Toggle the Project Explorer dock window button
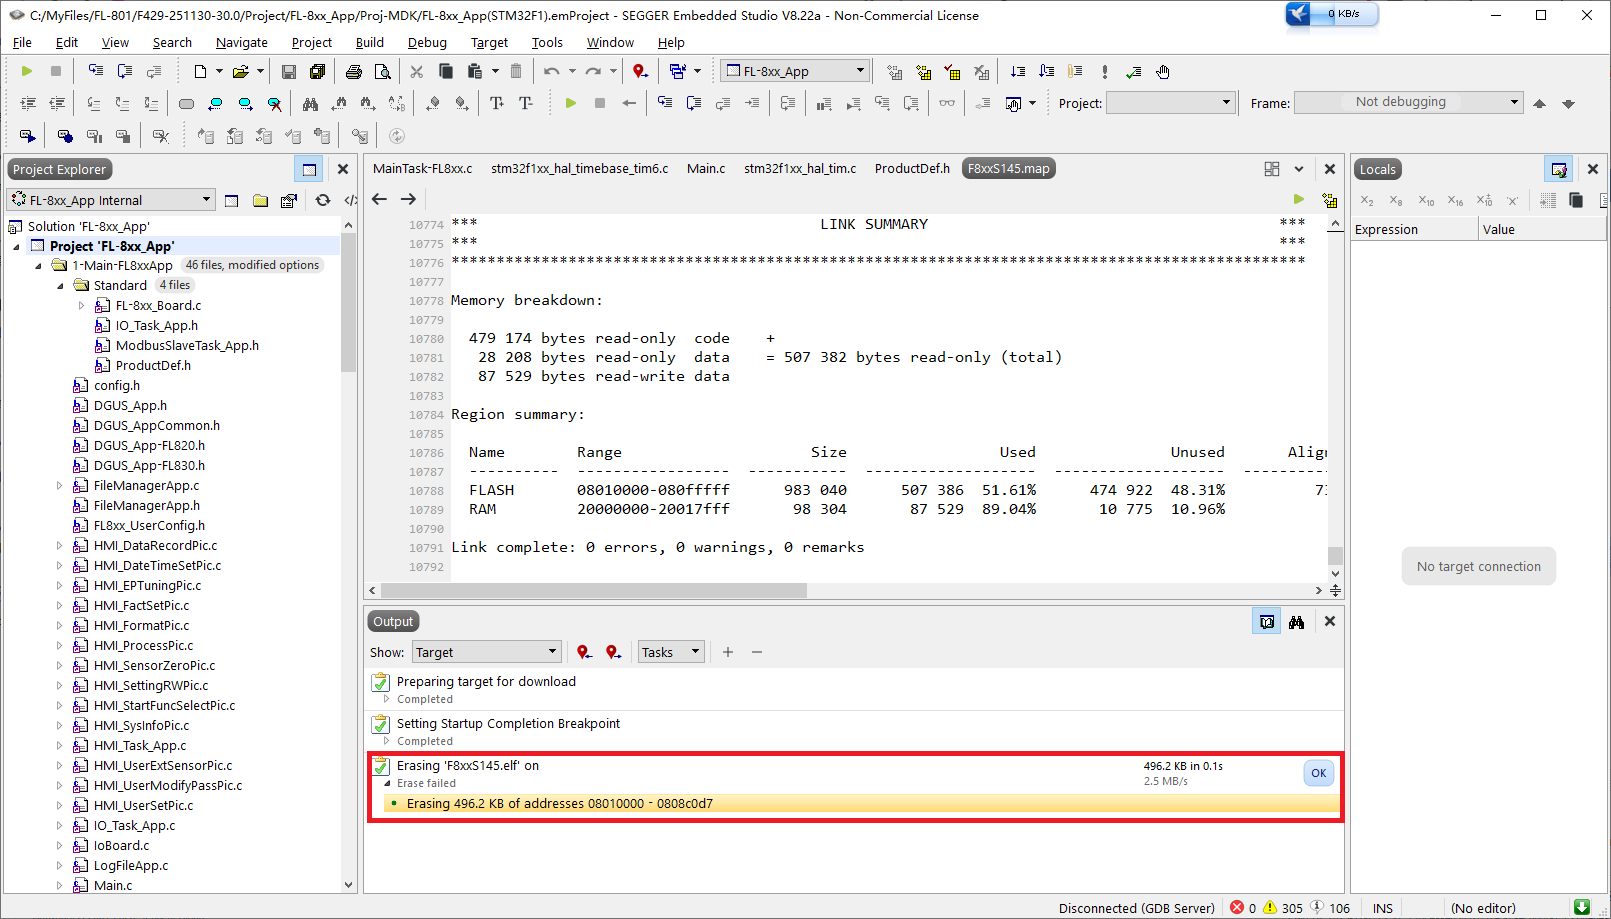This screenshot has height=919, width=1611. point(309,170)
